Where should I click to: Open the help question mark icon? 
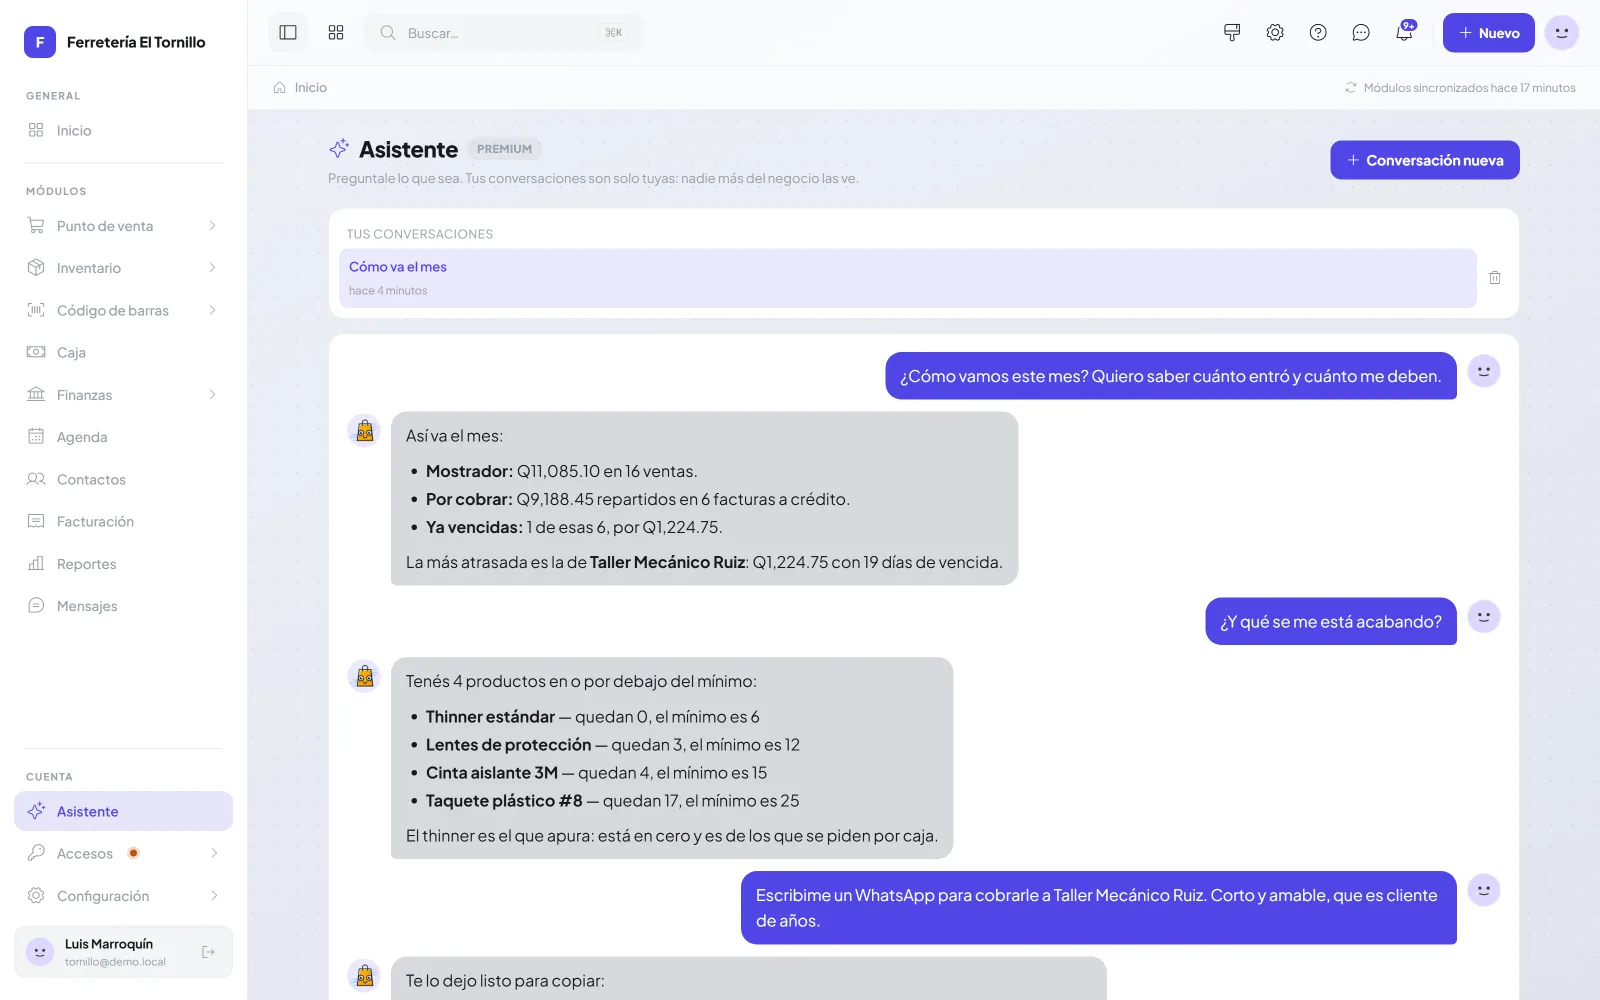click(x=1318, y=33)
